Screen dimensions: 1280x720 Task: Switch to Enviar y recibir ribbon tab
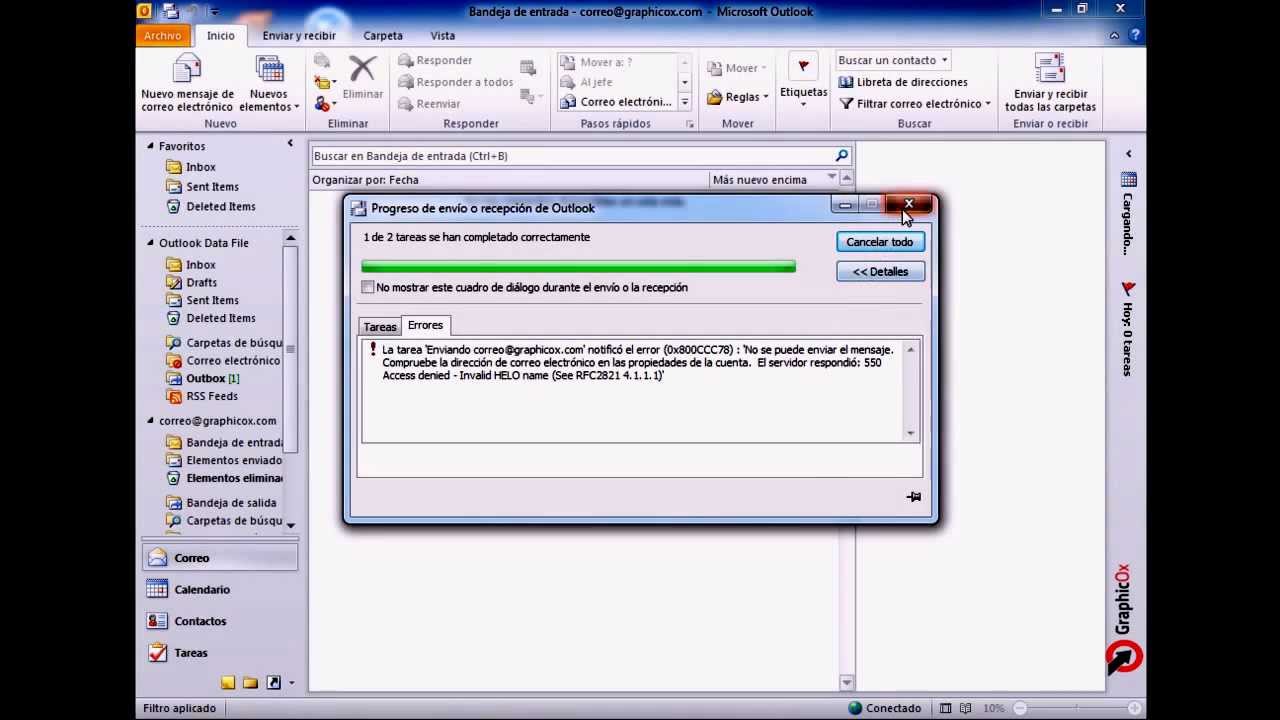pos(299,35)
